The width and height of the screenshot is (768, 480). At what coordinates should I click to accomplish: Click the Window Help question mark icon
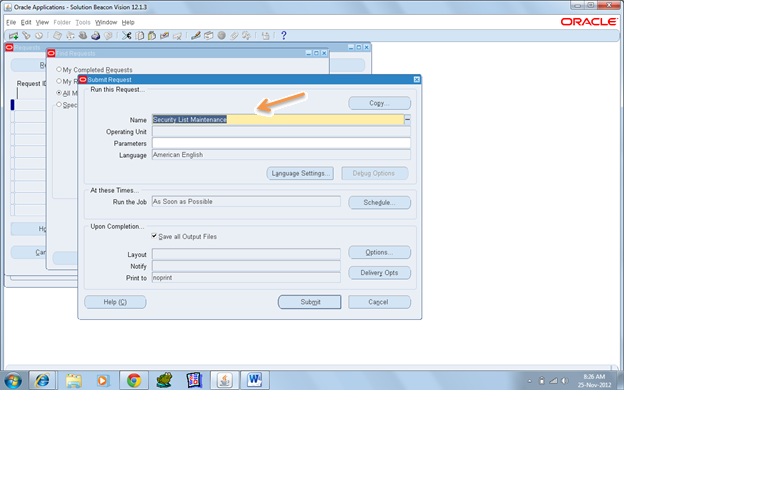[x=284, y=36]
